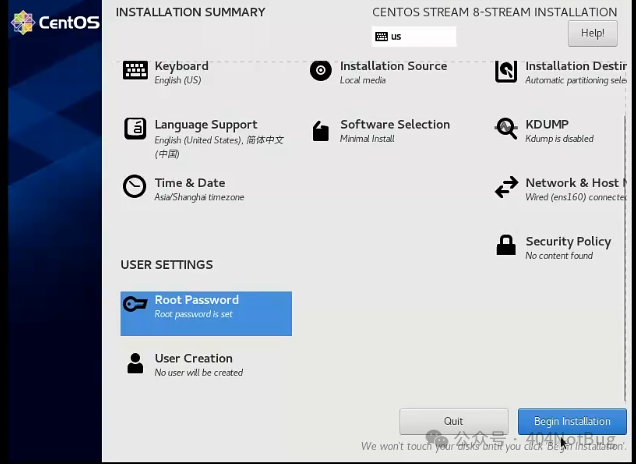Click the Keyboard layout icon
The height and width of the screenshot is (464, 636).
point(135,70)
